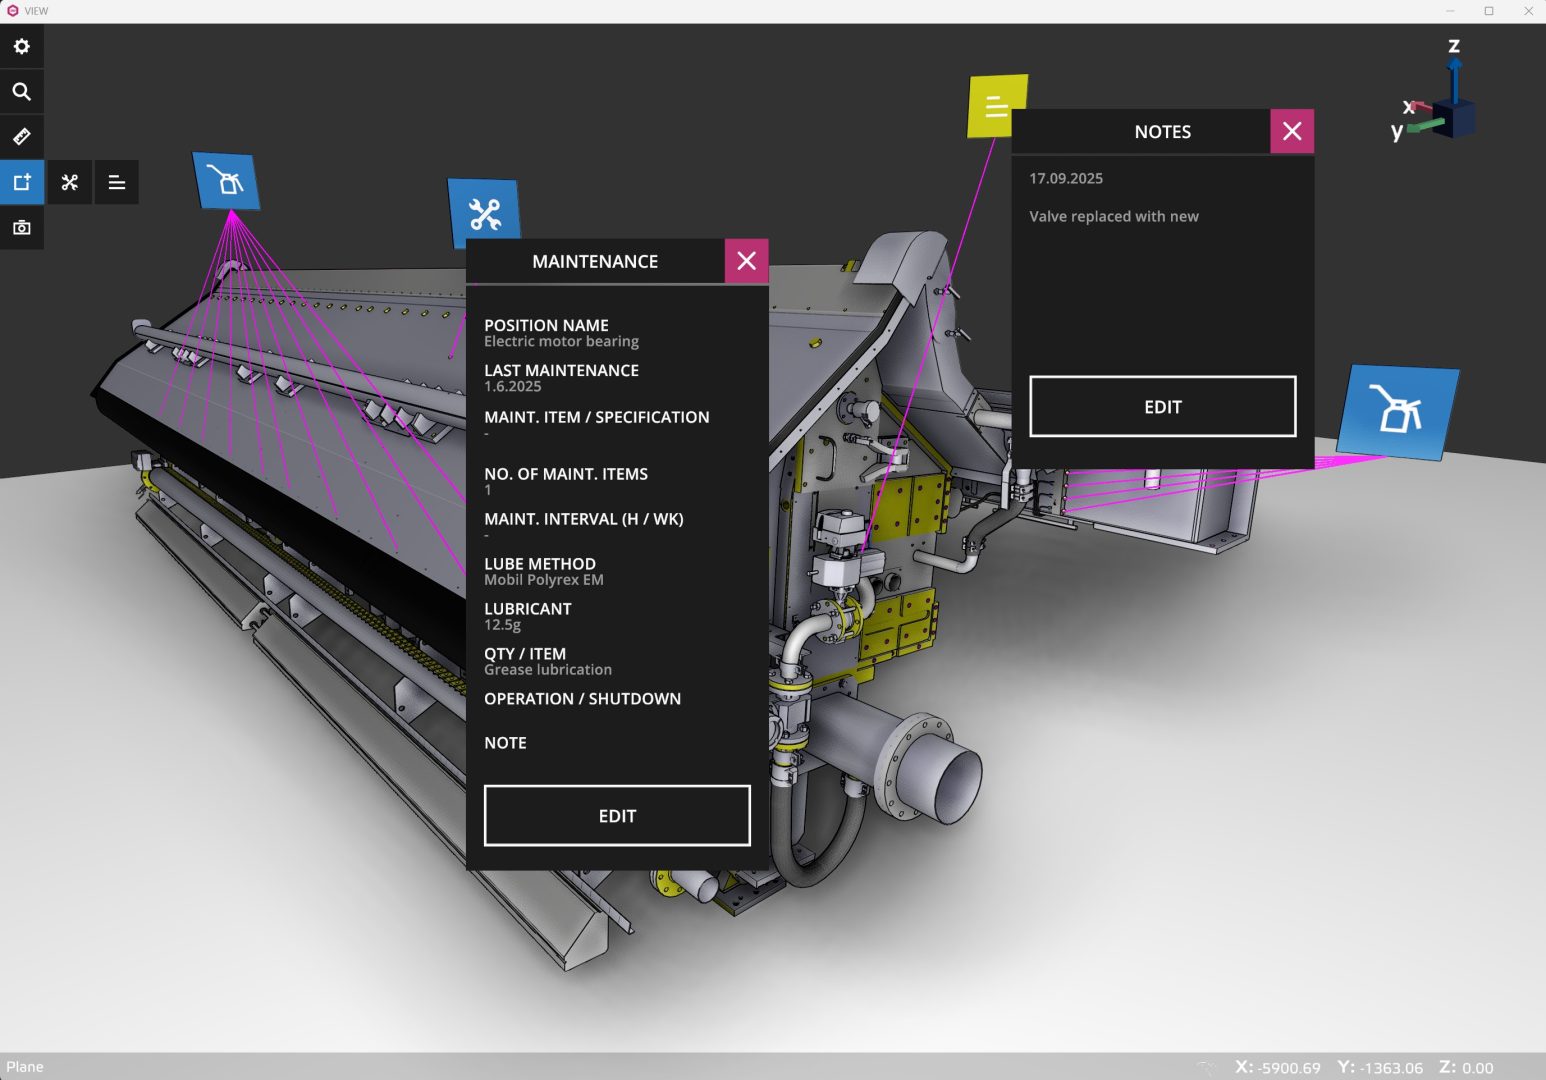Select the maintenance wrench tool
1546x1080 pixels.
69,182
